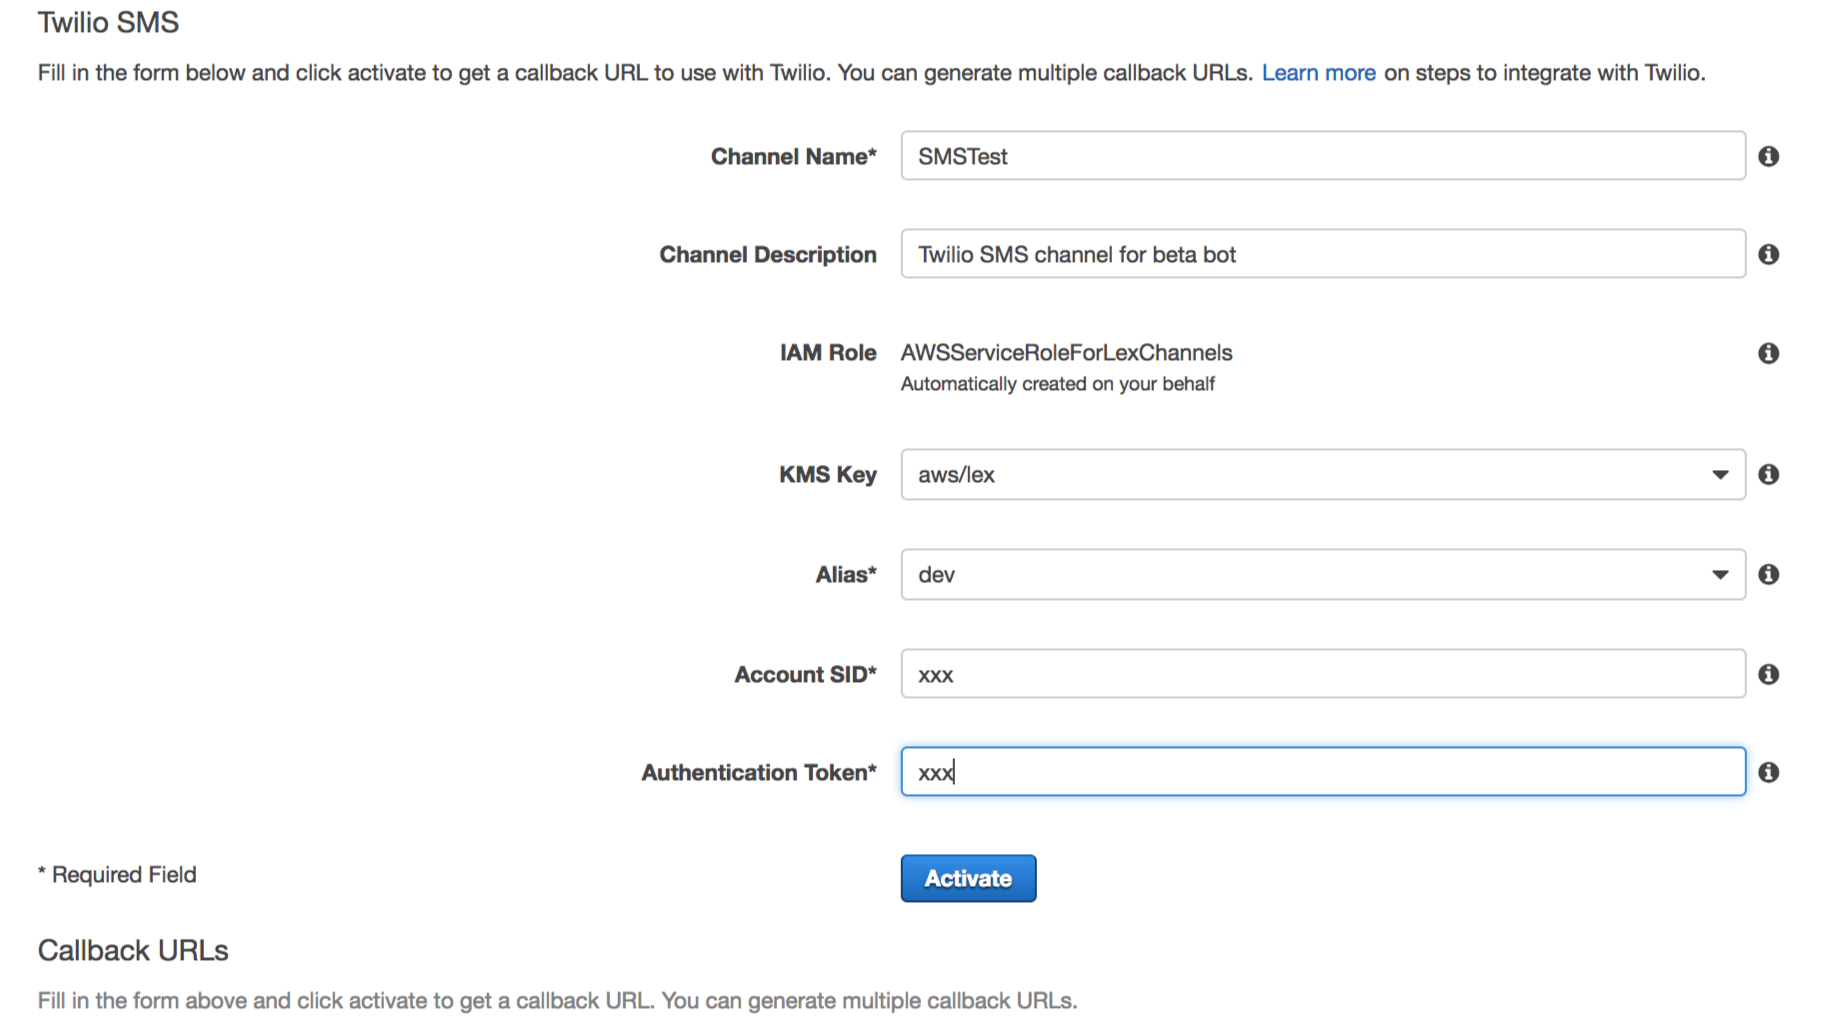Focus the Authentication Token input

(1323, 772)
